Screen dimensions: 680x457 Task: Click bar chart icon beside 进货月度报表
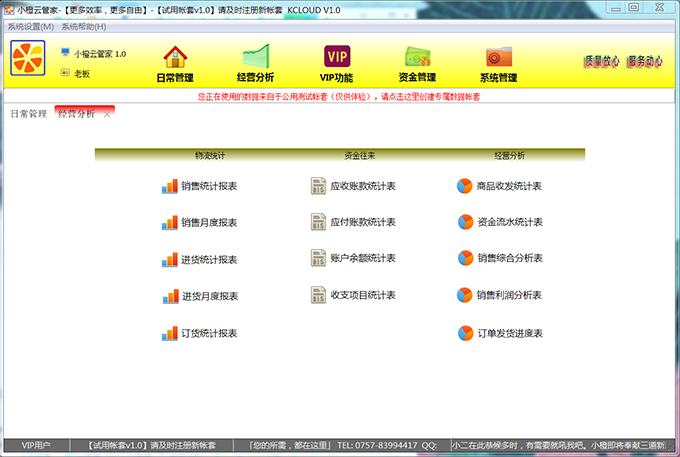(170, 296)
